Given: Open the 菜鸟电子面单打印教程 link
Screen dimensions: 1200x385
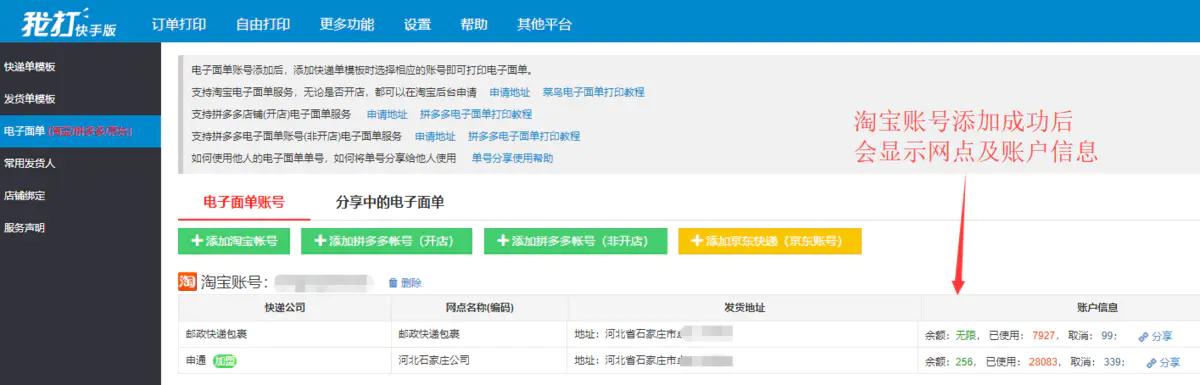Looking at the screenshot, I should click(594, 92).
